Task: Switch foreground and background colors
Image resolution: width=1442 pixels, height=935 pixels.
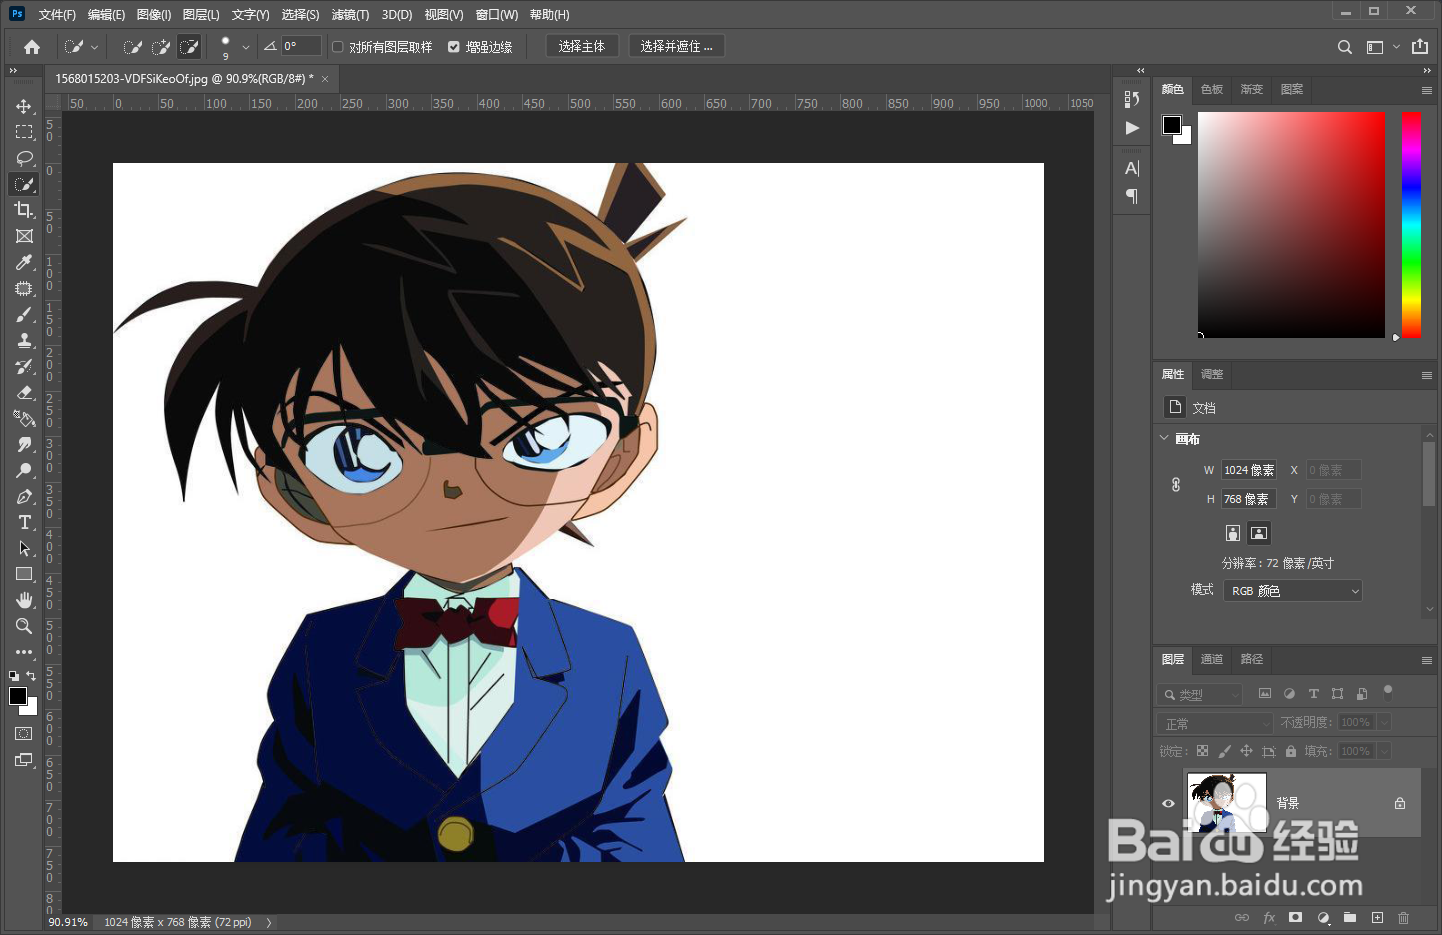Action: 31,676
